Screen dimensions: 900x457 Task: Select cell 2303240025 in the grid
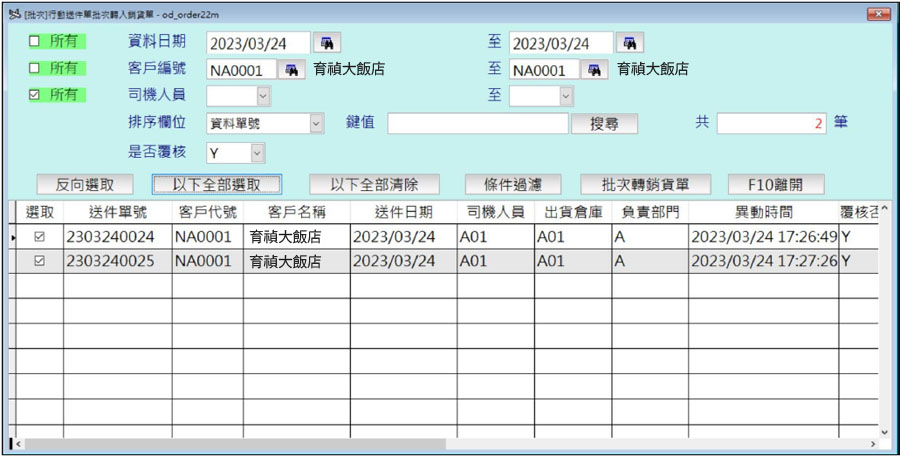[x=118, y=261]
